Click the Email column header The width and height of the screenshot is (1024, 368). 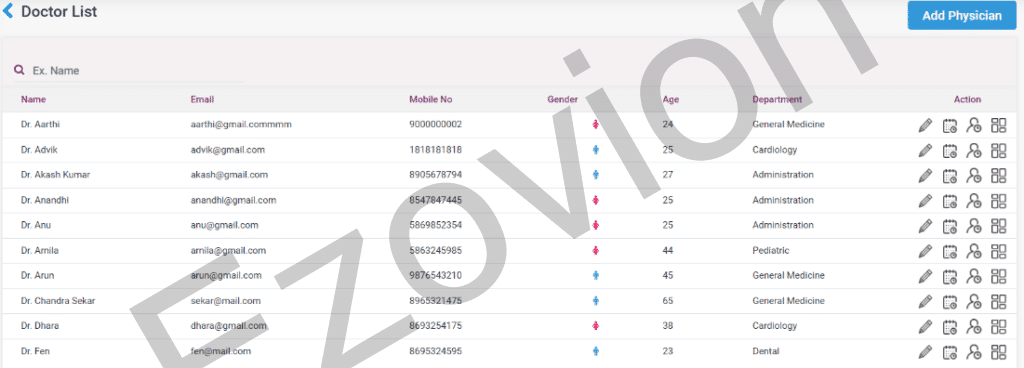click(x=202, y=100)
